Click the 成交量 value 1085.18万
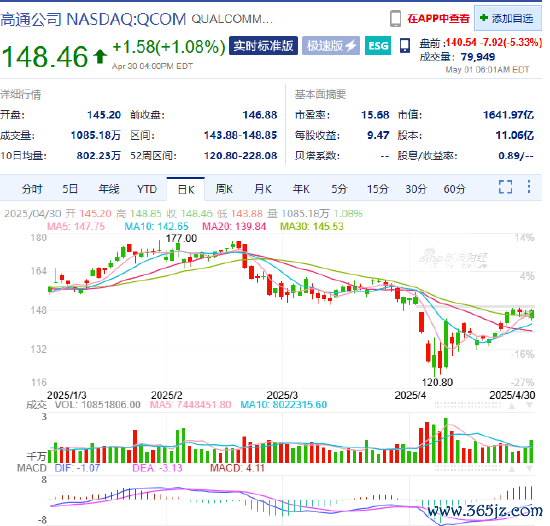This screenshot has width=550, height=526. coord(95,135)
